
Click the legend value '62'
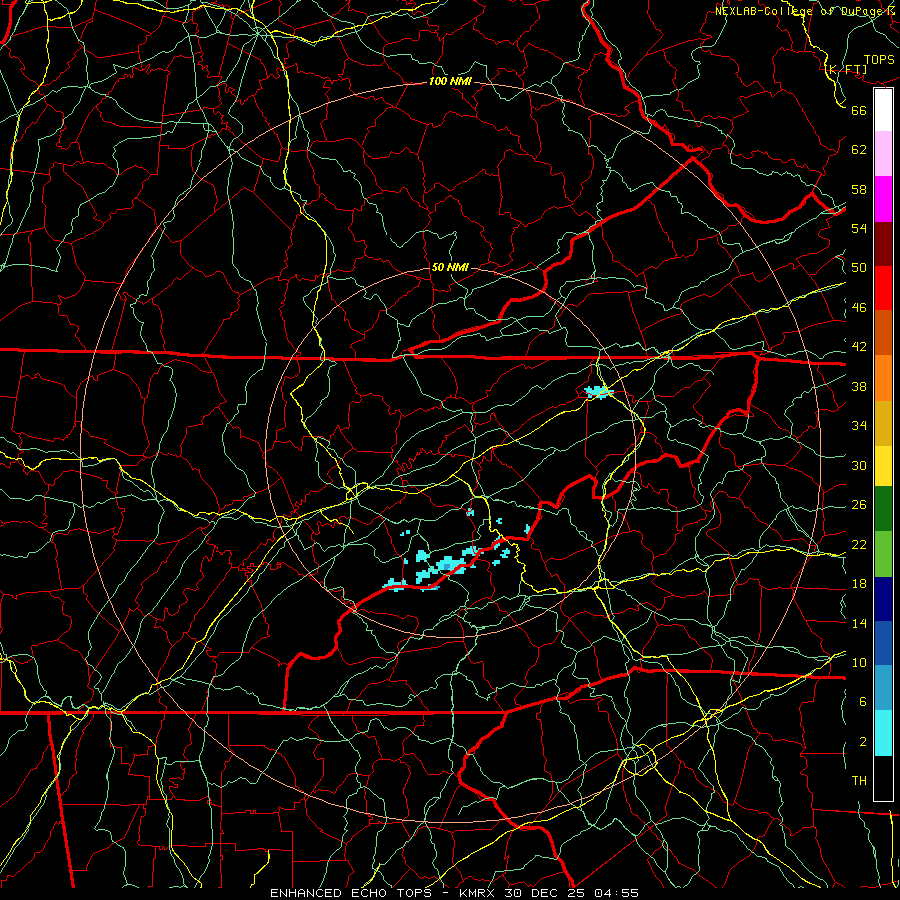coord(859,150)
